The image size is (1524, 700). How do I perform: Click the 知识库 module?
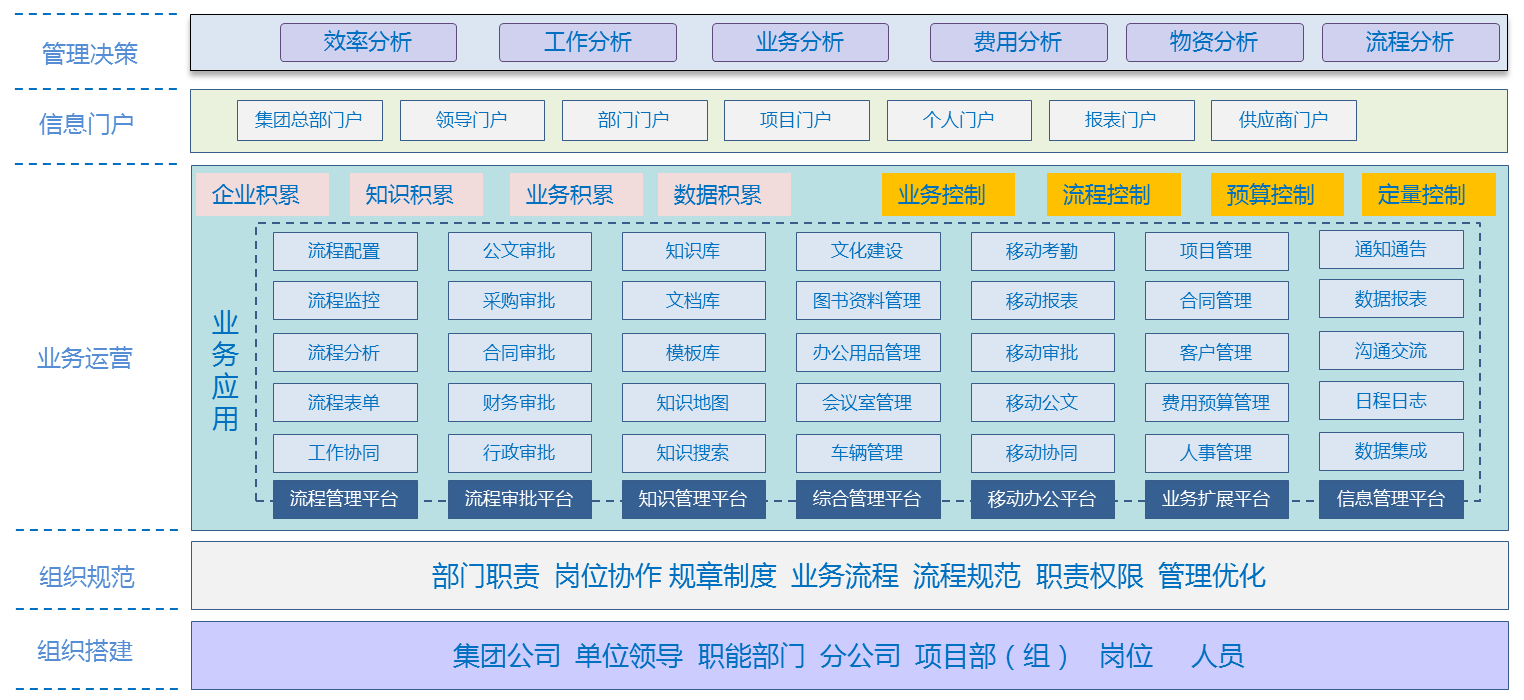tap(694, 251)
